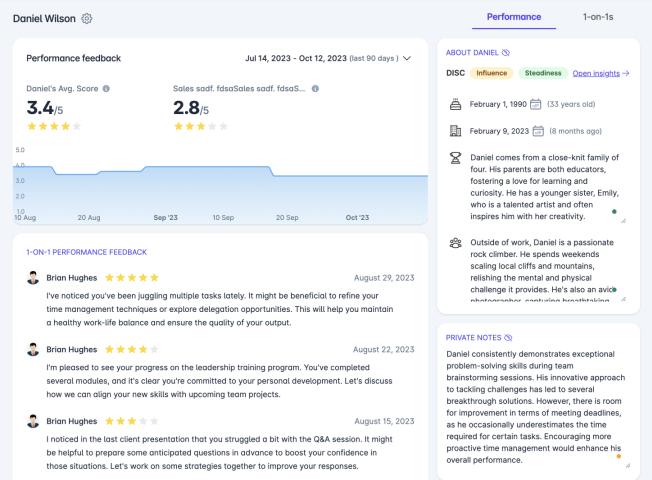Click the people icon beside hobbies text
This screenshot has width=652, height=480.
point(454,243)
